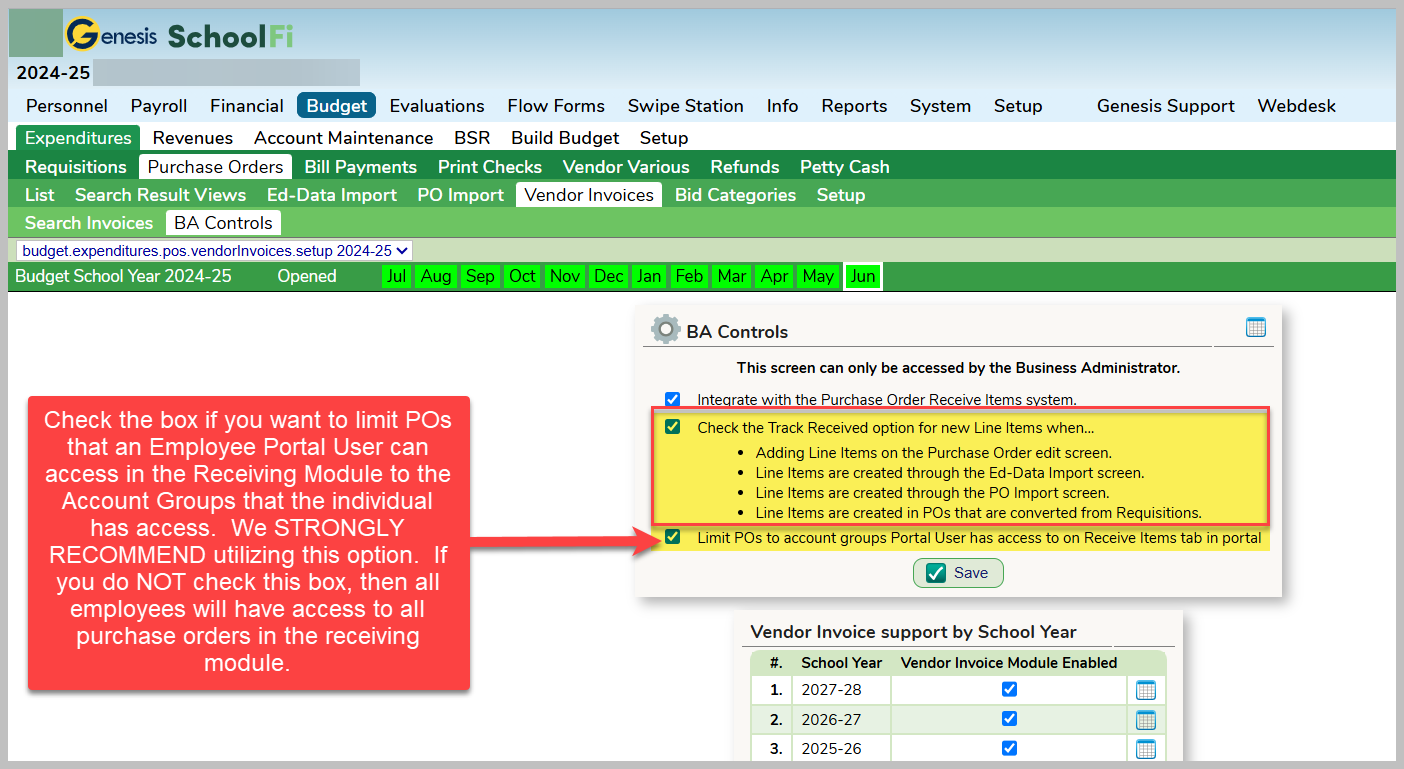
Task: Select the Feb month button
Action: coord(689,276)
